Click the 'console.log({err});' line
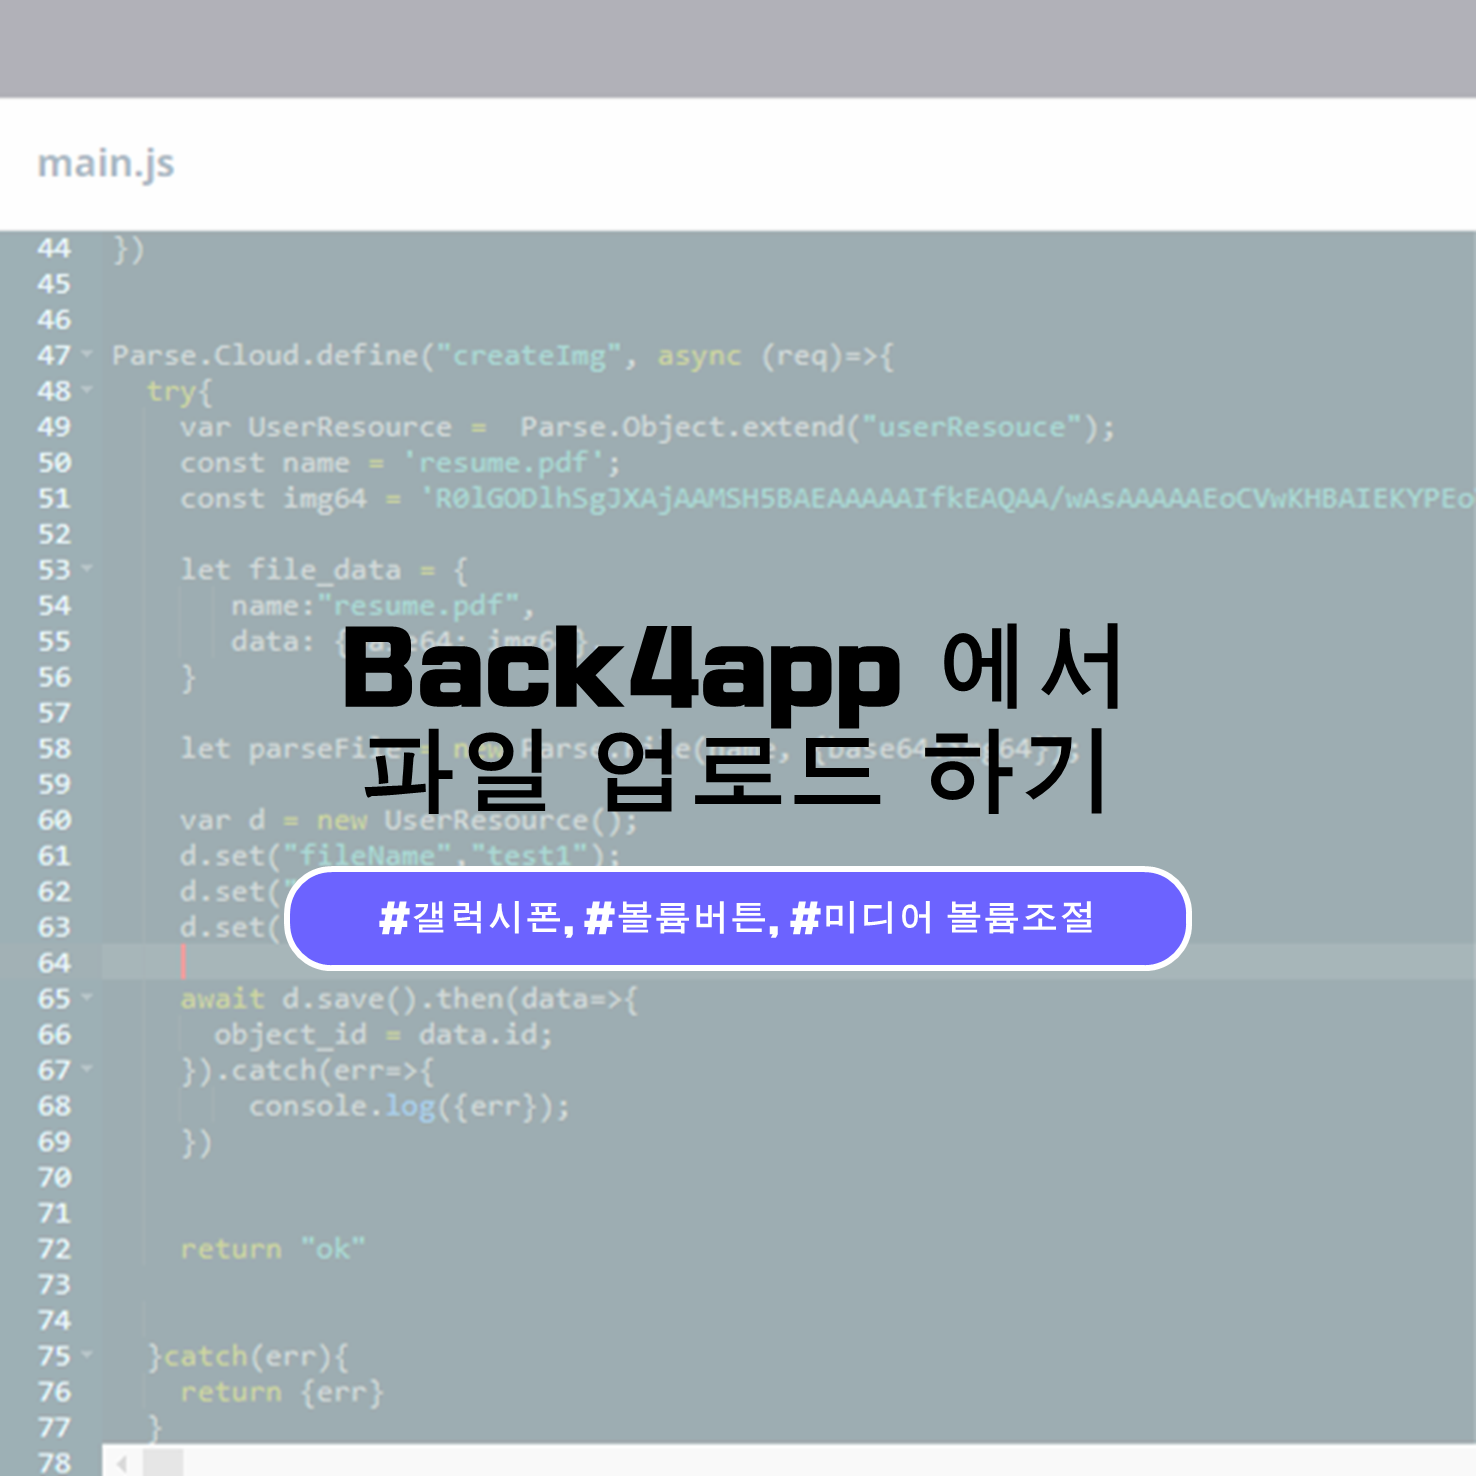Viewport: 1476px width, 1476px height. click(409, 1106)
